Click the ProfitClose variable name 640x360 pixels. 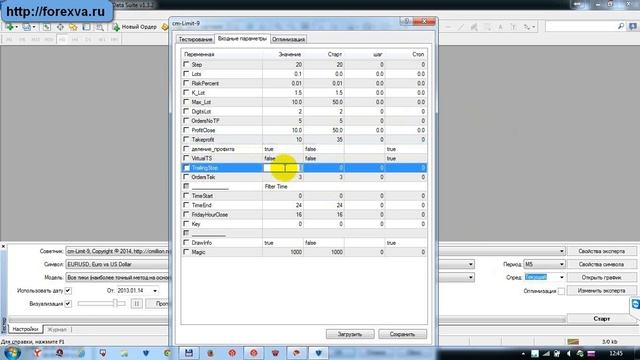click(x=203, y=130)
